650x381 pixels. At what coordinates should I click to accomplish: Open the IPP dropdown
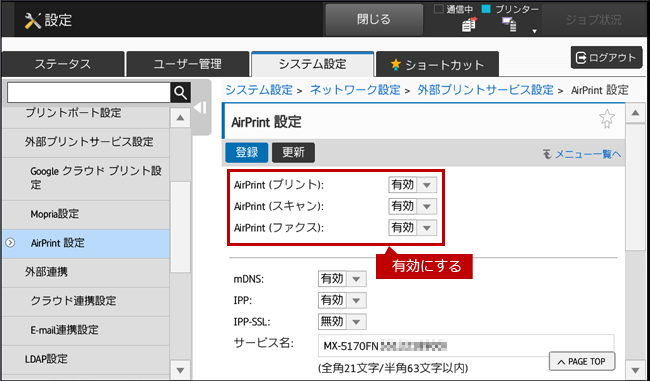(342, 300)
